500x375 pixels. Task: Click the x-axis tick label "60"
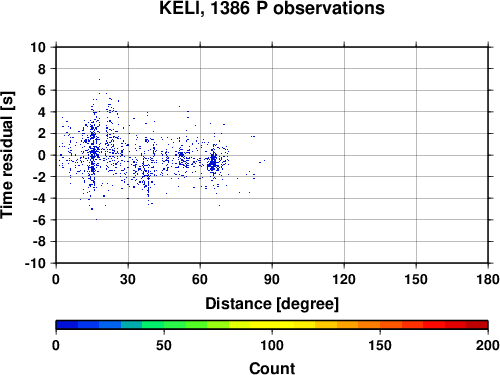(200, 279)
